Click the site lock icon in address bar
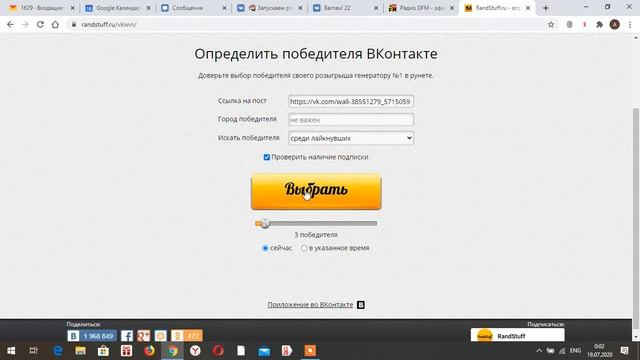640x360 pixels. click(x=73, y=24)
